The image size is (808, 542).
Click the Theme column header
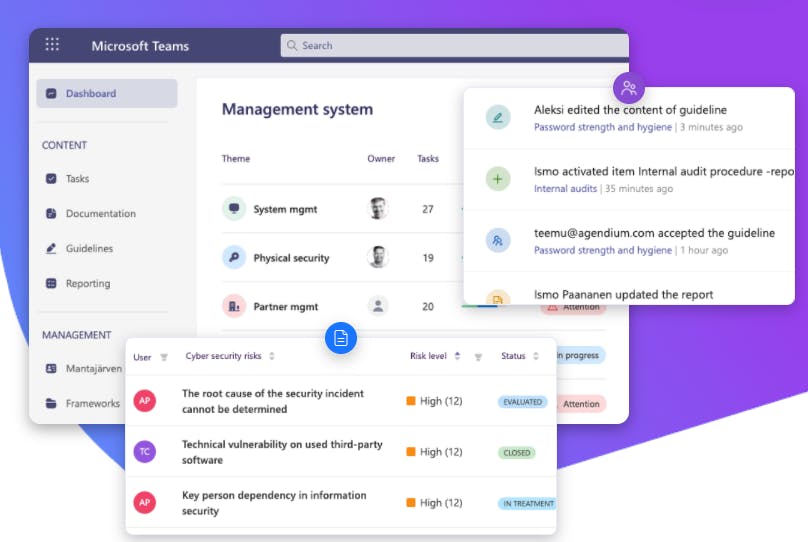coord(235,159)
